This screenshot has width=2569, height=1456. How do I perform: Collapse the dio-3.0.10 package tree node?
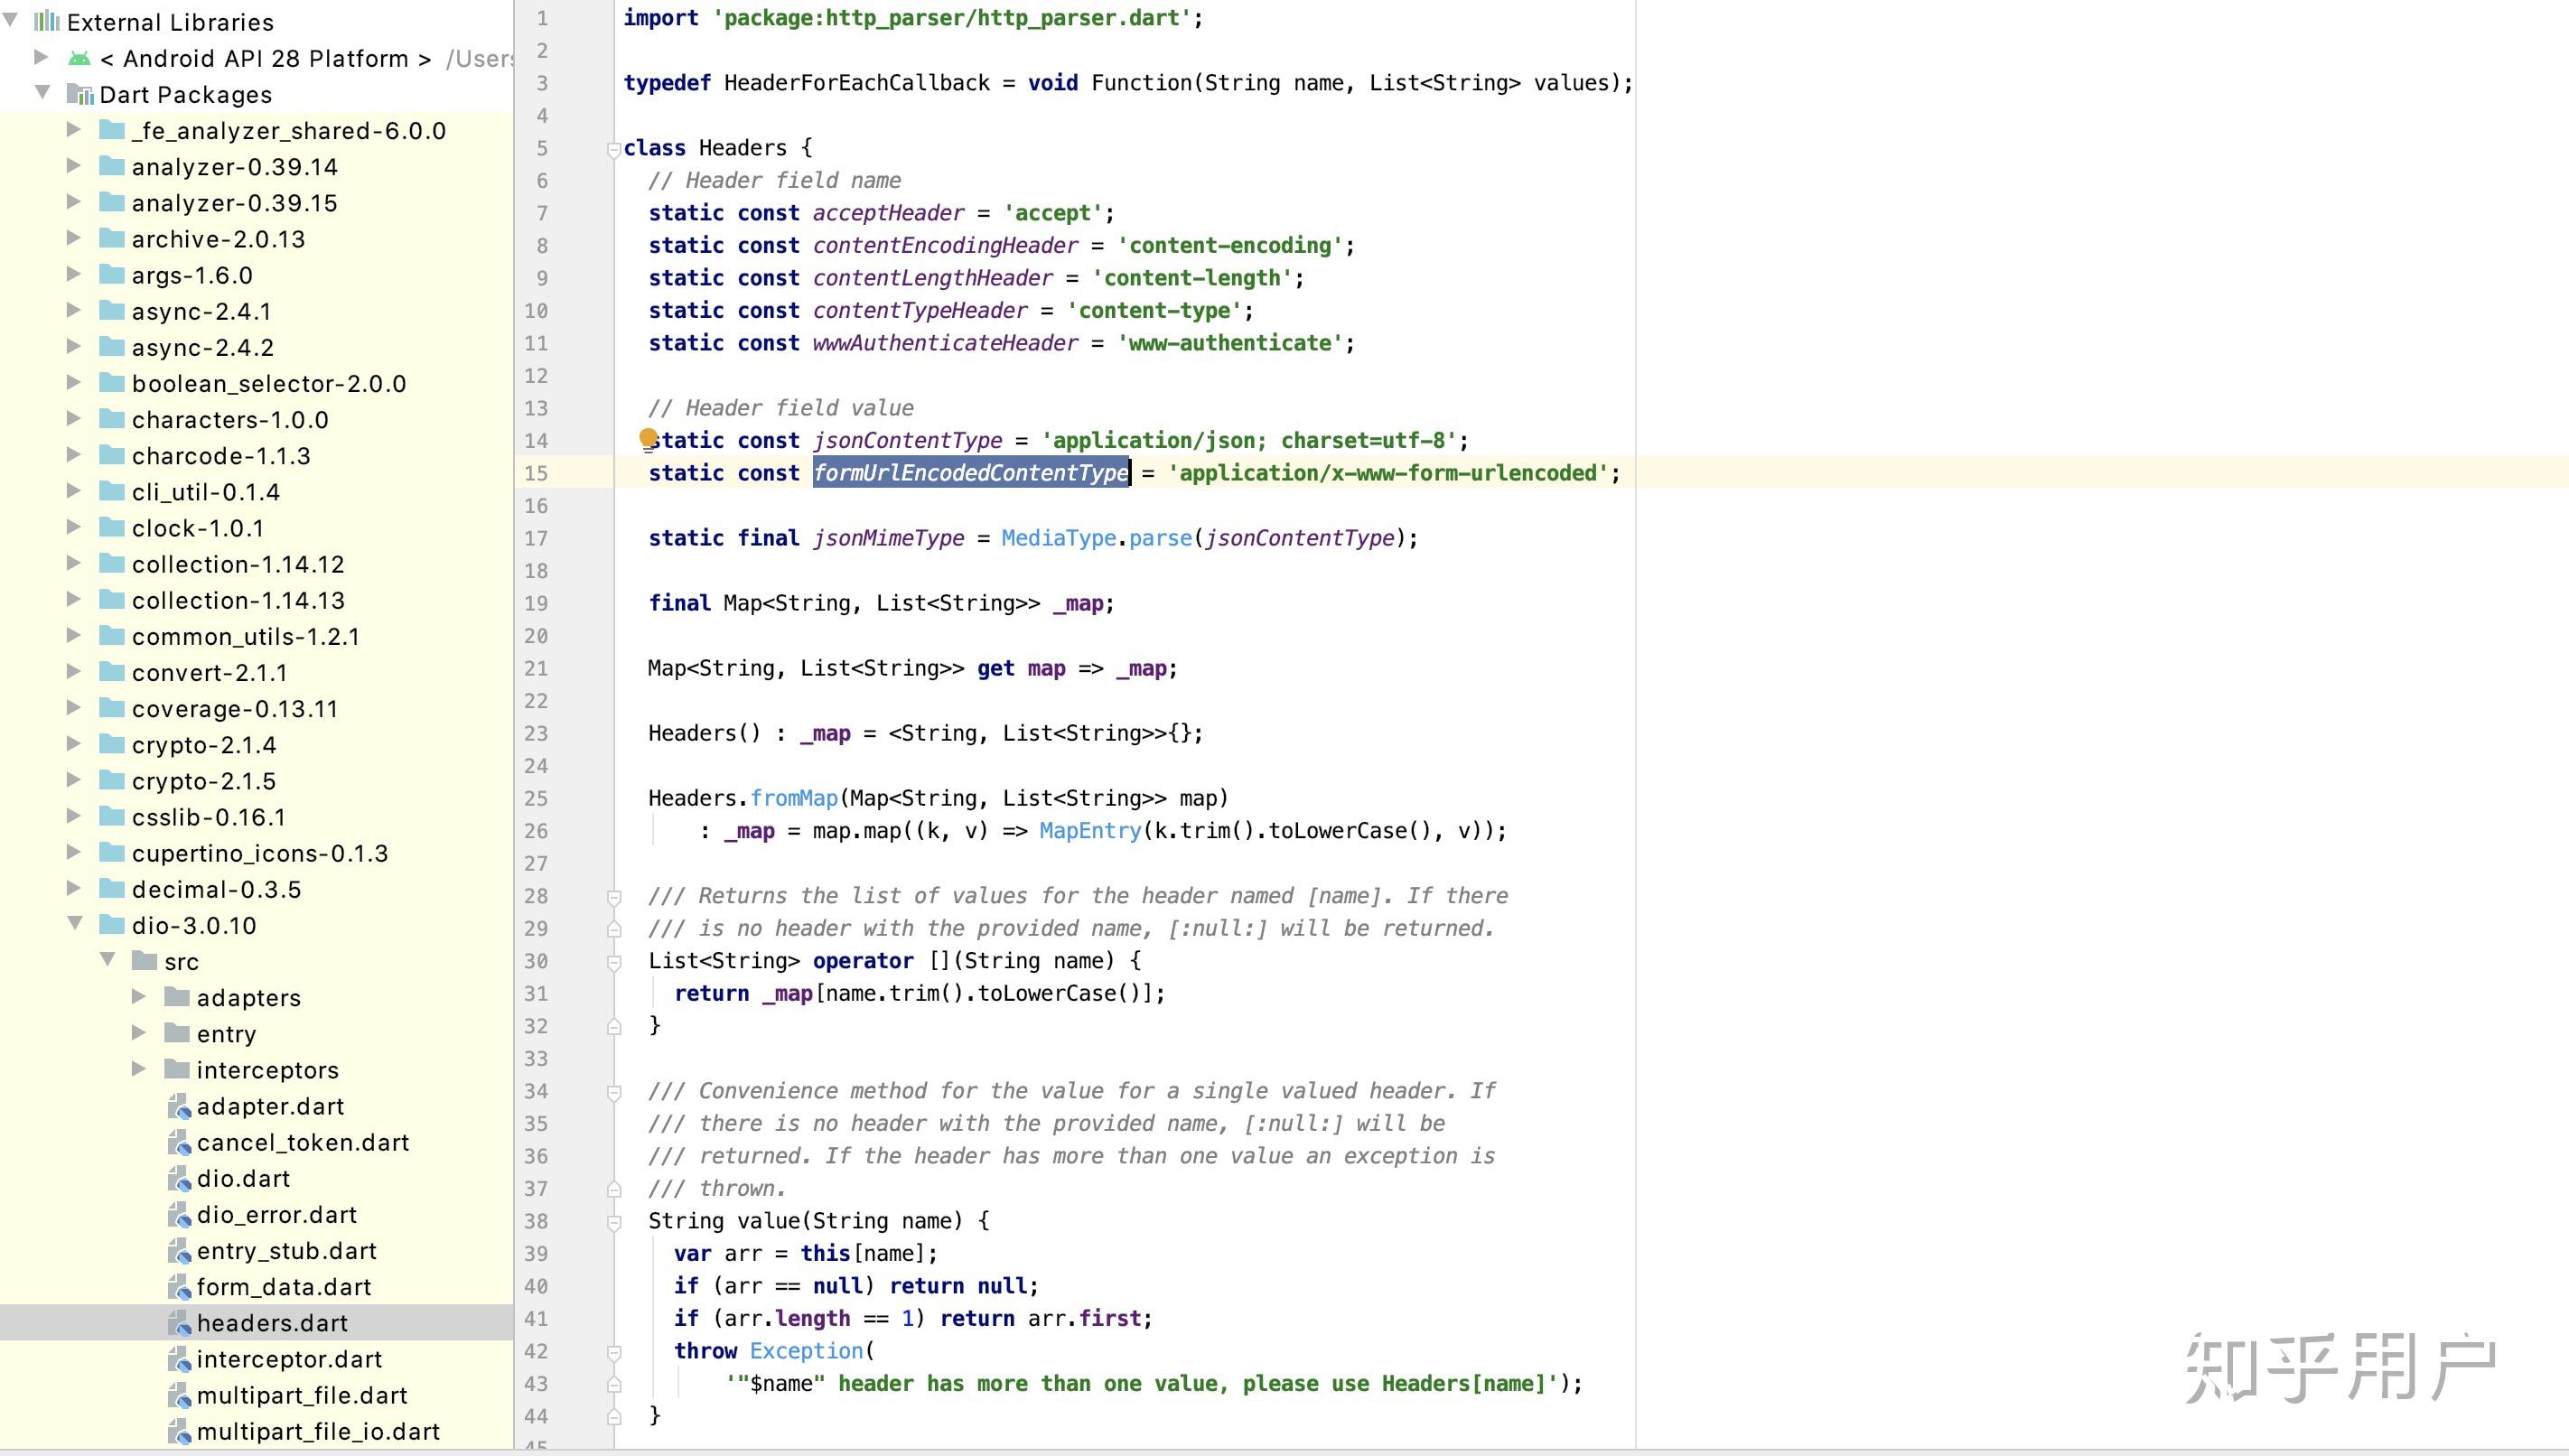click(x=75, y=924)
